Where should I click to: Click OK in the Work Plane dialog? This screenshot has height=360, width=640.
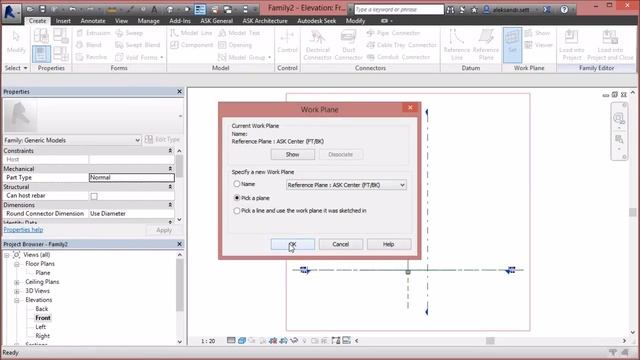pyautogui.click(x=293, y=244)
